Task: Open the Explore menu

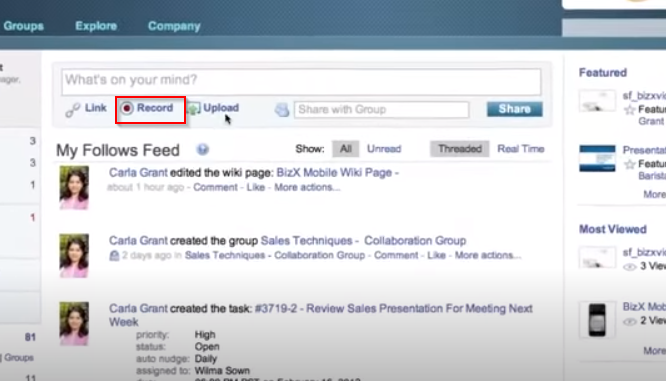Action: click(96, 26)
